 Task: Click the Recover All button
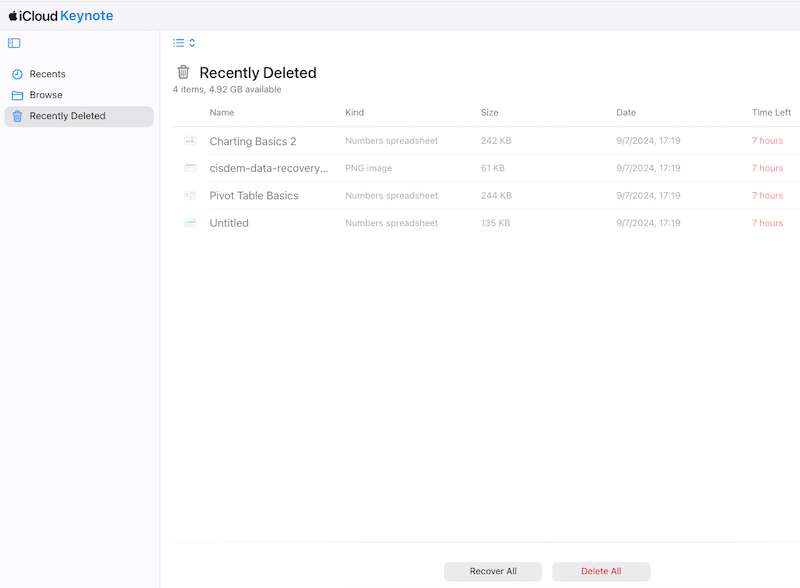pos(492,571)
